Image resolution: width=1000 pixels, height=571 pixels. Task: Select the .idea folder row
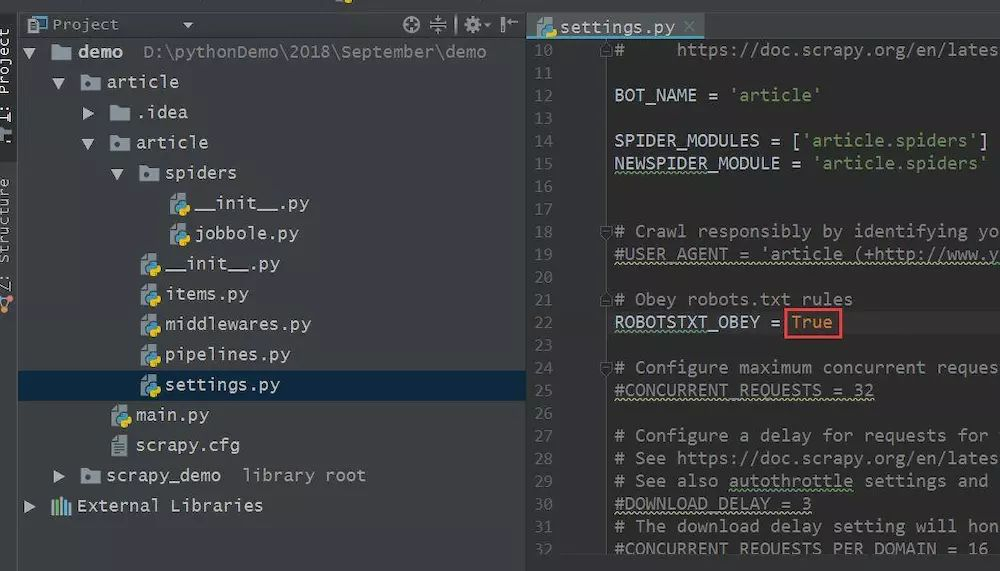[x=272, y=113]
